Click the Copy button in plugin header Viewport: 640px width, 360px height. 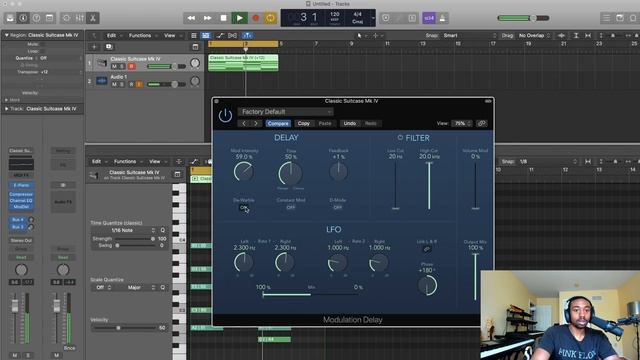304,123
